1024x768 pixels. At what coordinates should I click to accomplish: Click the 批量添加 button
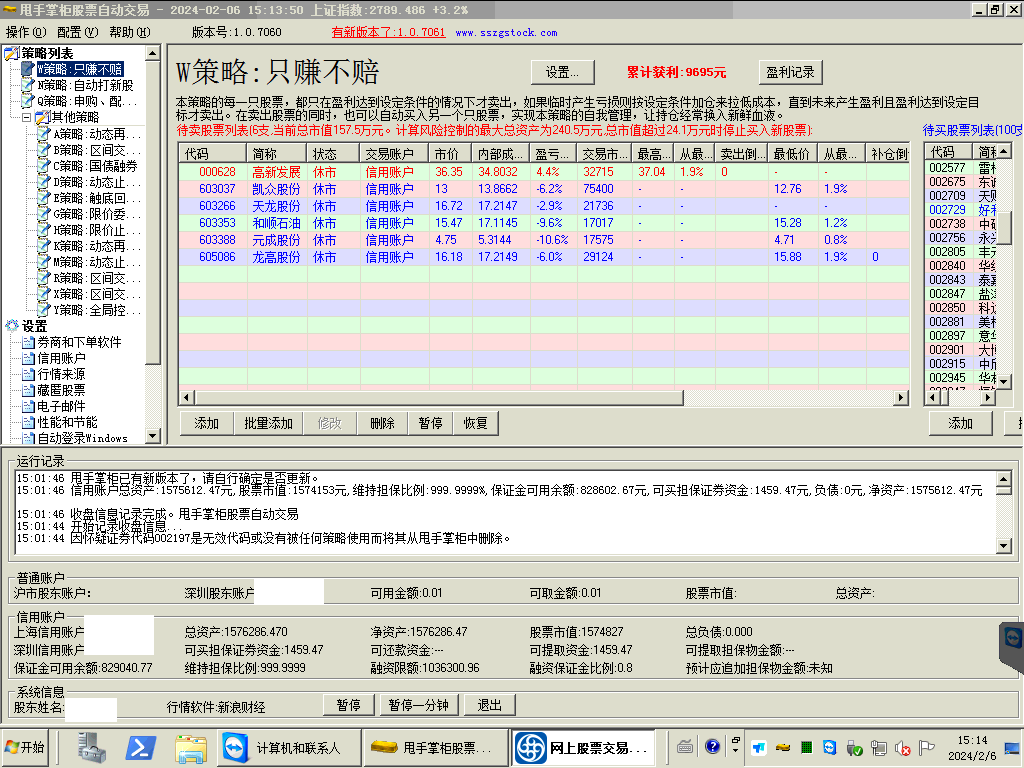click(268, 423)
